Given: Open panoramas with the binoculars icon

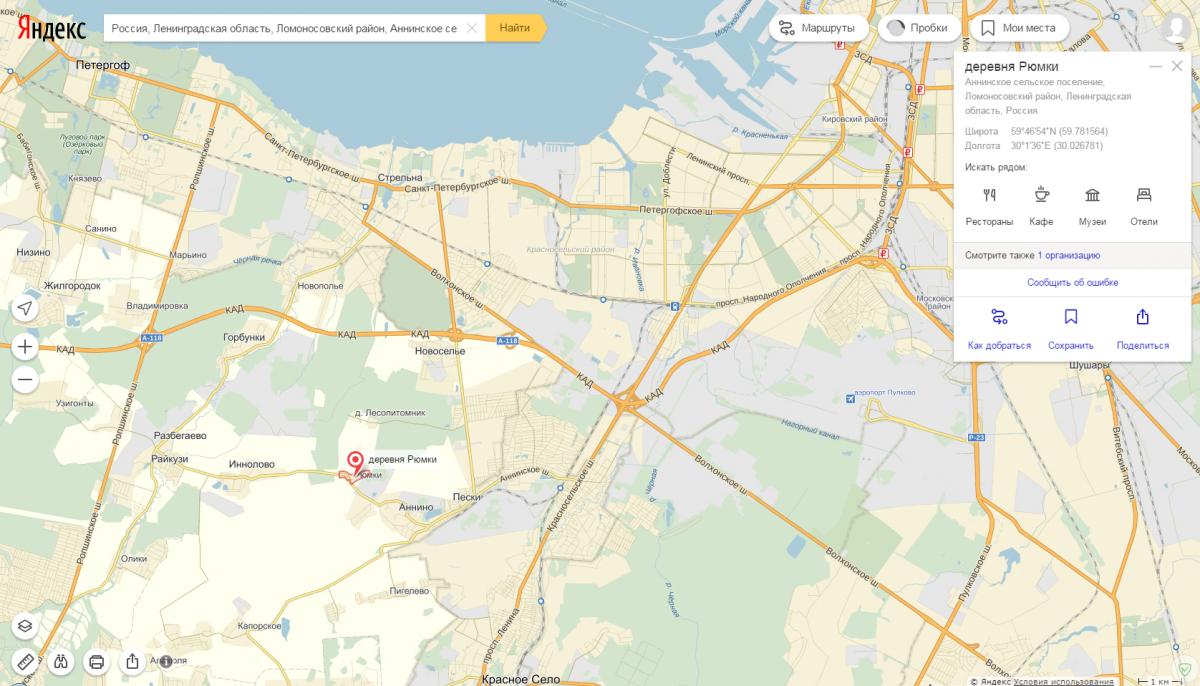Looking at the screenshot, I should (x=61, y=661).
